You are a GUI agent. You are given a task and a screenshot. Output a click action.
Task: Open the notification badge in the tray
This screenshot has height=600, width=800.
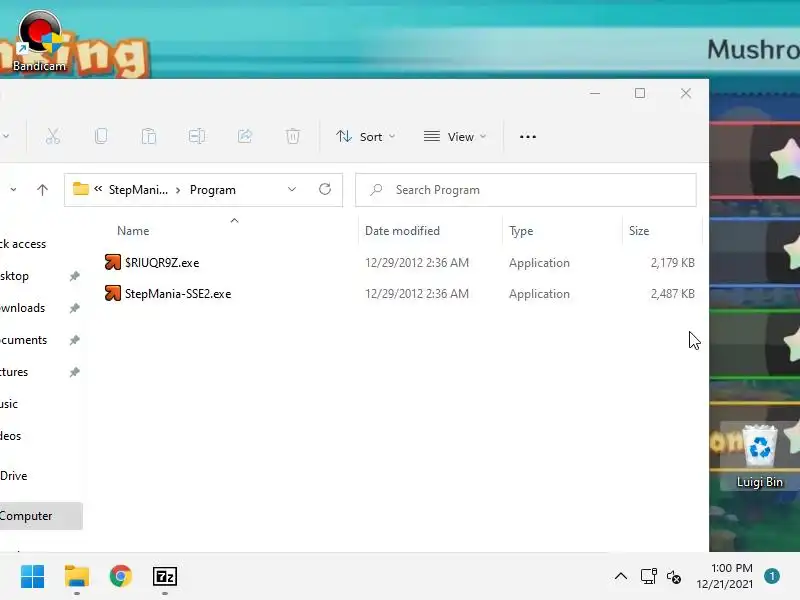click(772, 576)
